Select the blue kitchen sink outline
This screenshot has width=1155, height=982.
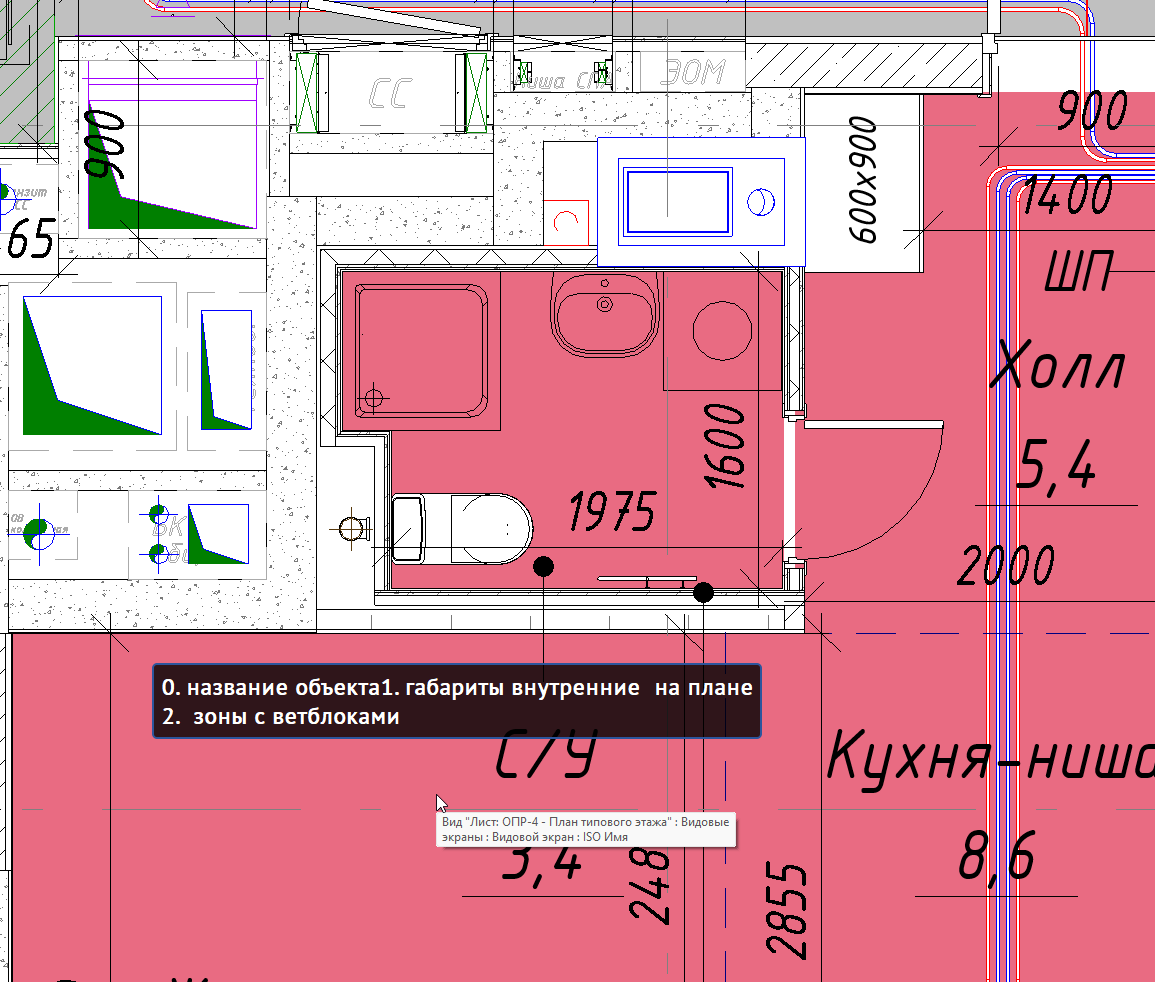click(701, 202)
